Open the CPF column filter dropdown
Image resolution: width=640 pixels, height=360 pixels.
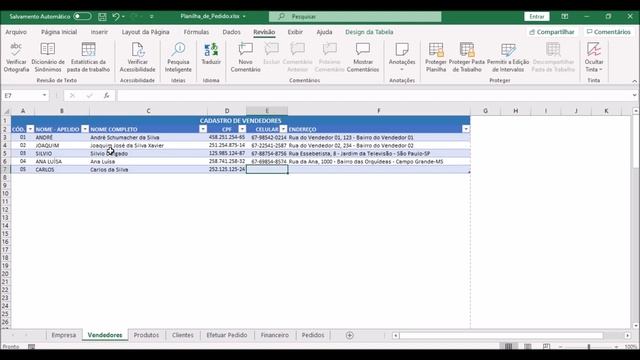point(242,129)
